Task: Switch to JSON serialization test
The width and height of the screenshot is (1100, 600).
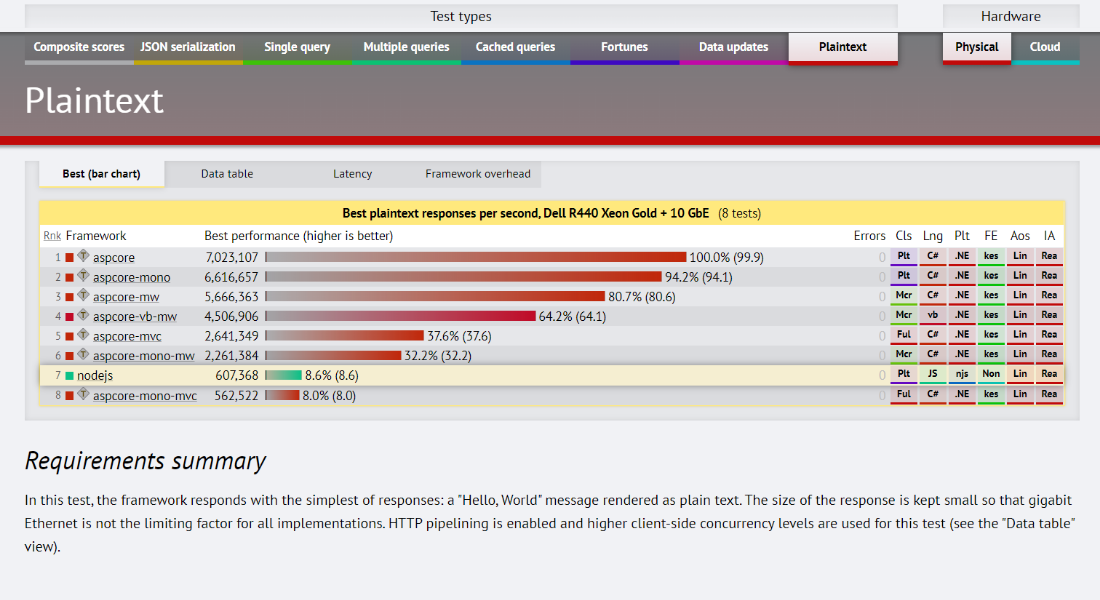Action: (x=188, y=48)
